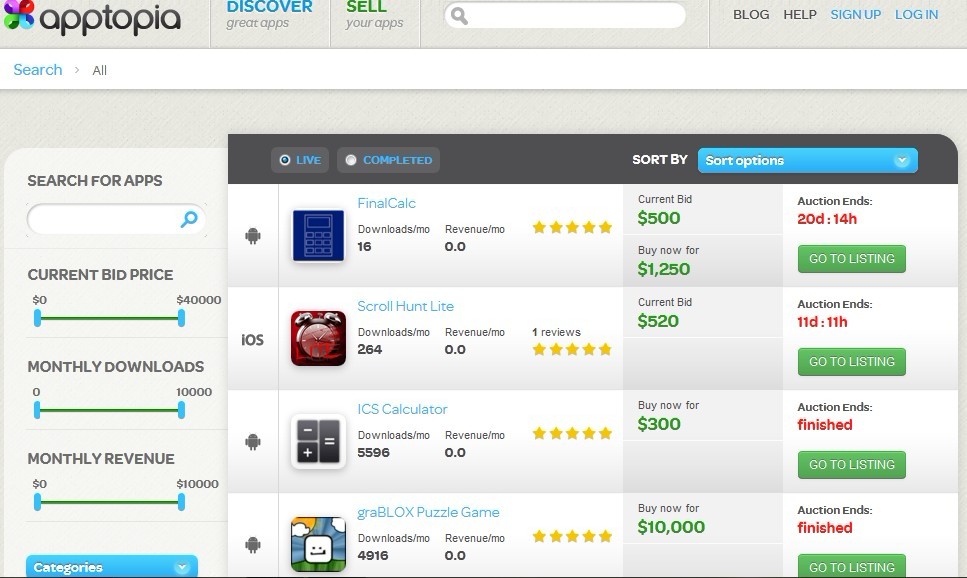Click the monthly downloads maximum slider handle

pos(181,410)
